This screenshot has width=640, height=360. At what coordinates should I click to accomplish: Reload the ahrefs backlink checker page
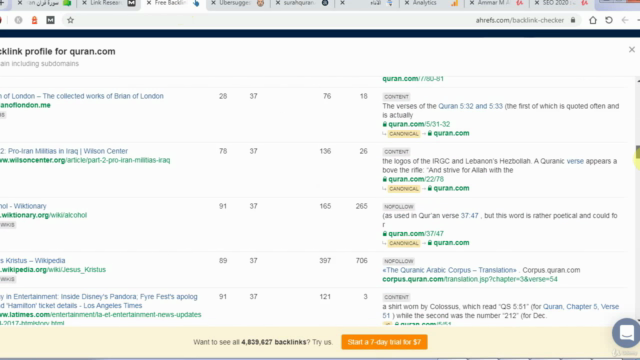pyautogui.click(x=609, y=20)
